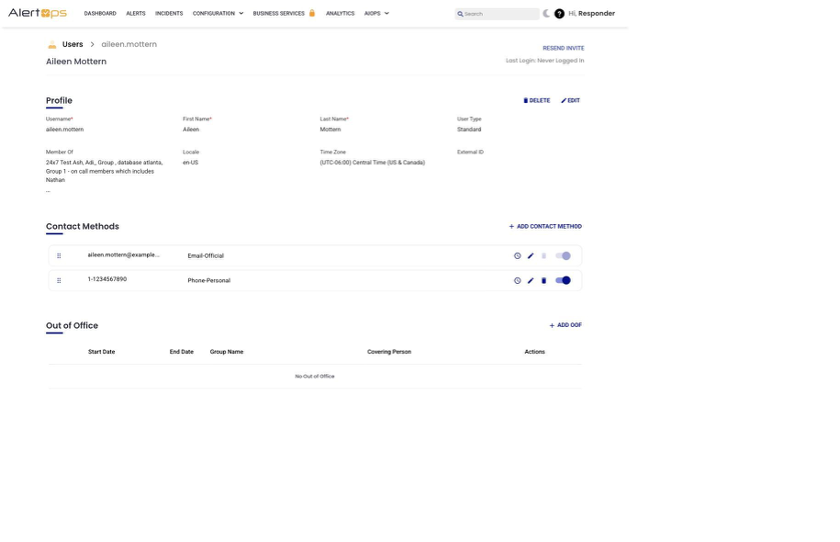
Task: Click the drag handle of 1-1234567890 row
Action: pyautogui.click(x=59, y=281)
